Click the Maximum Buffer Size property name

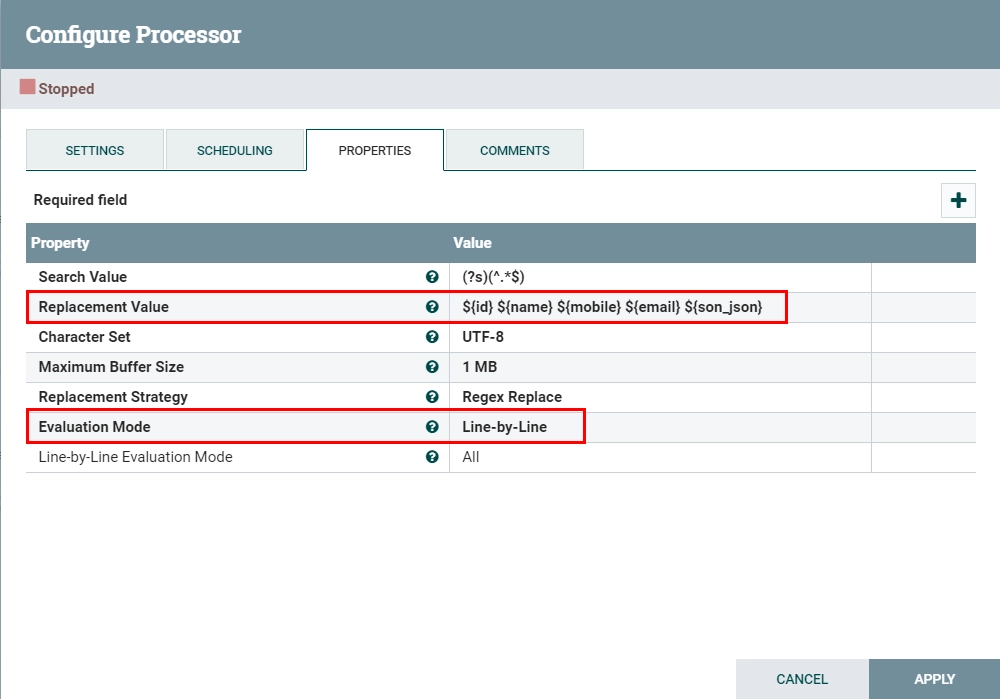click(x=111, y=367)
